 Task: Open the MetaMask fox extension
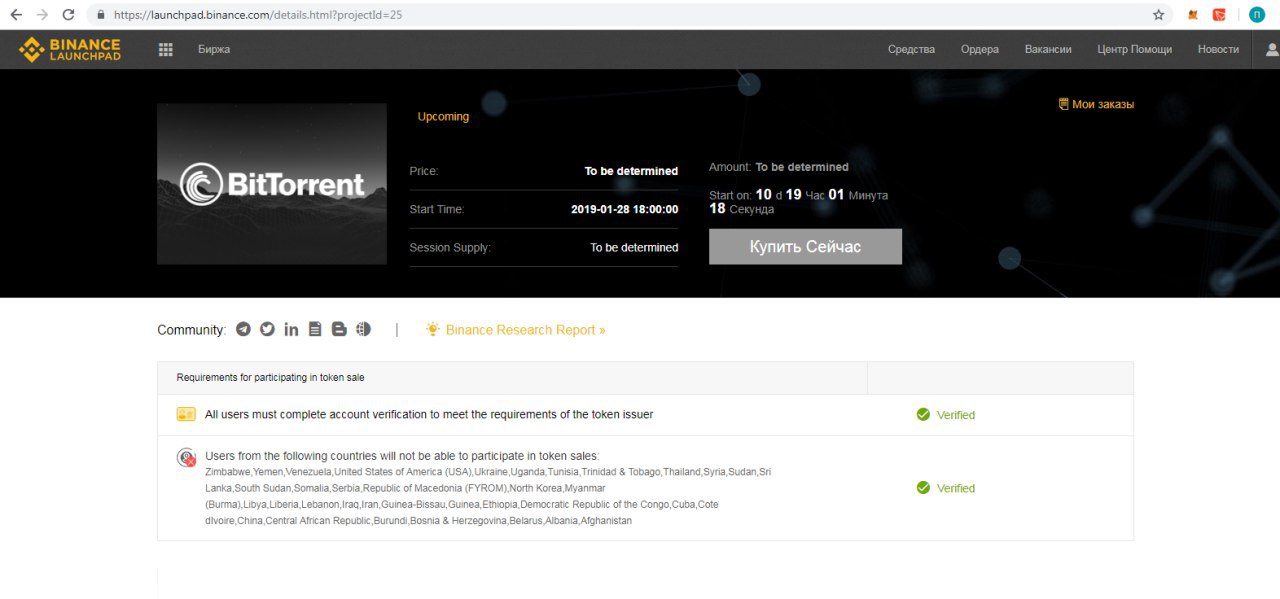coord(1193,15)
